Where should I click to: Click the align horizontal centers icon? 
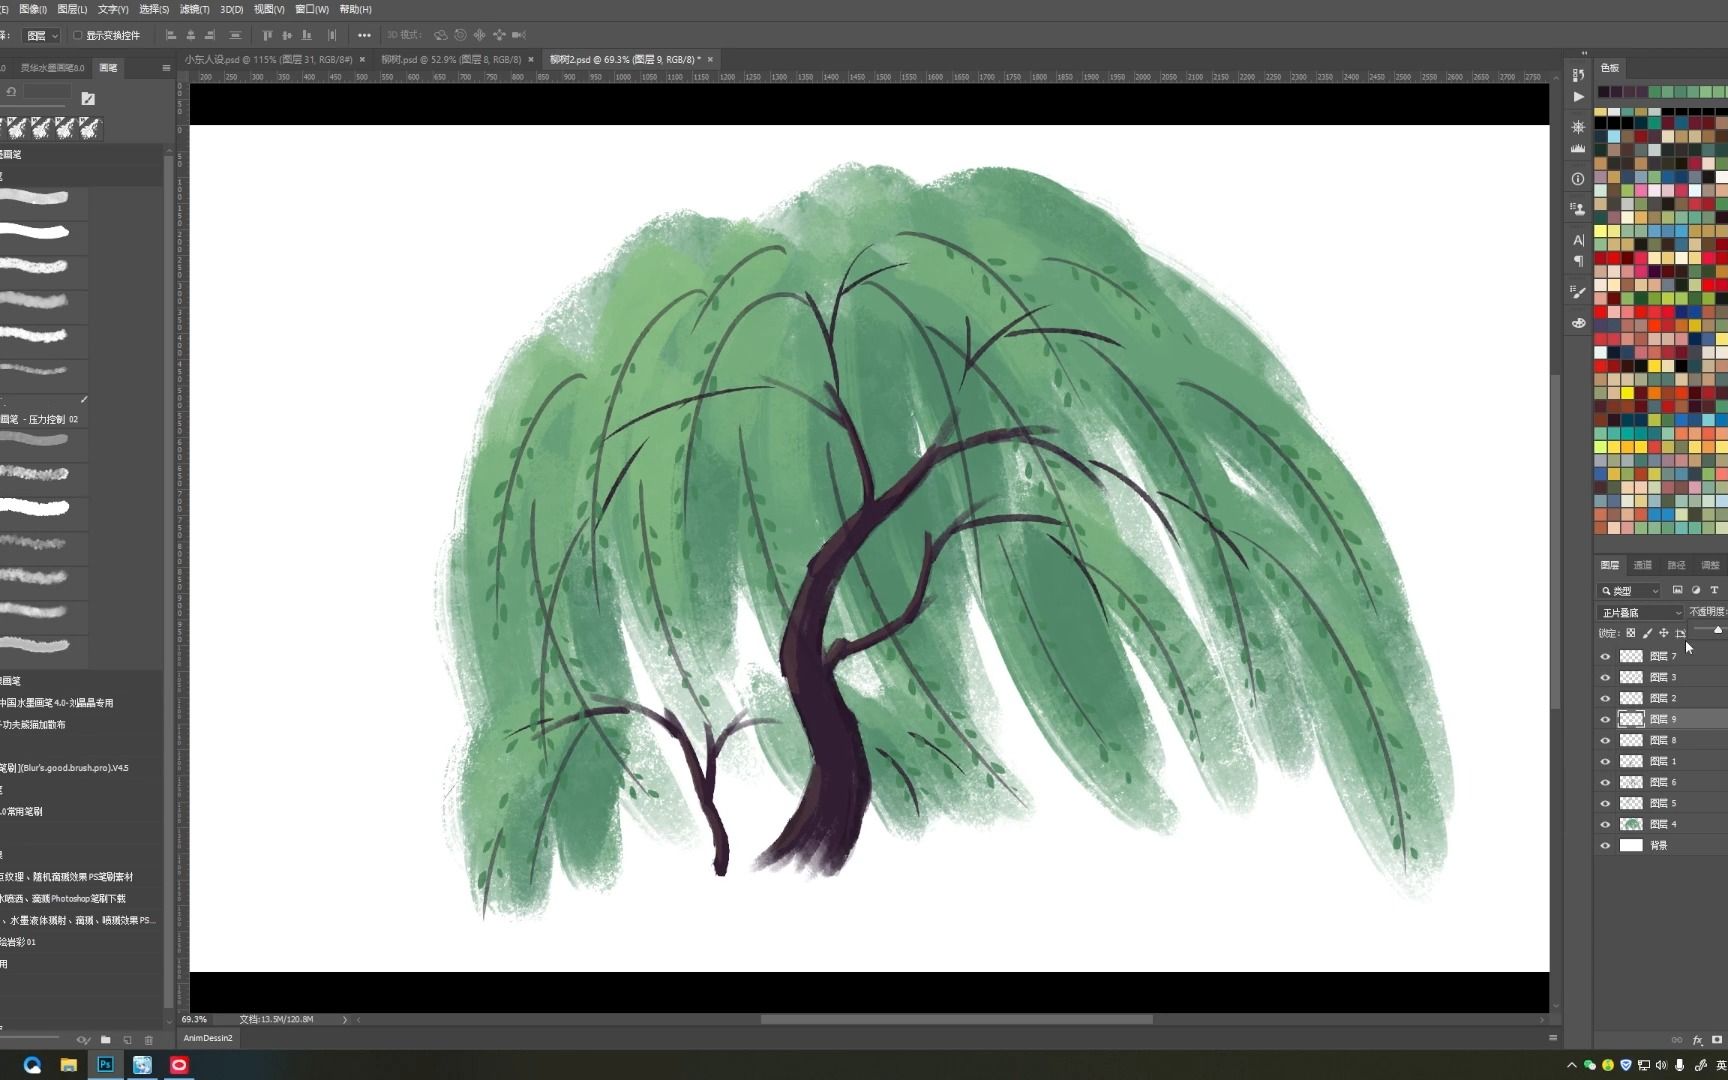click(191, 35)
